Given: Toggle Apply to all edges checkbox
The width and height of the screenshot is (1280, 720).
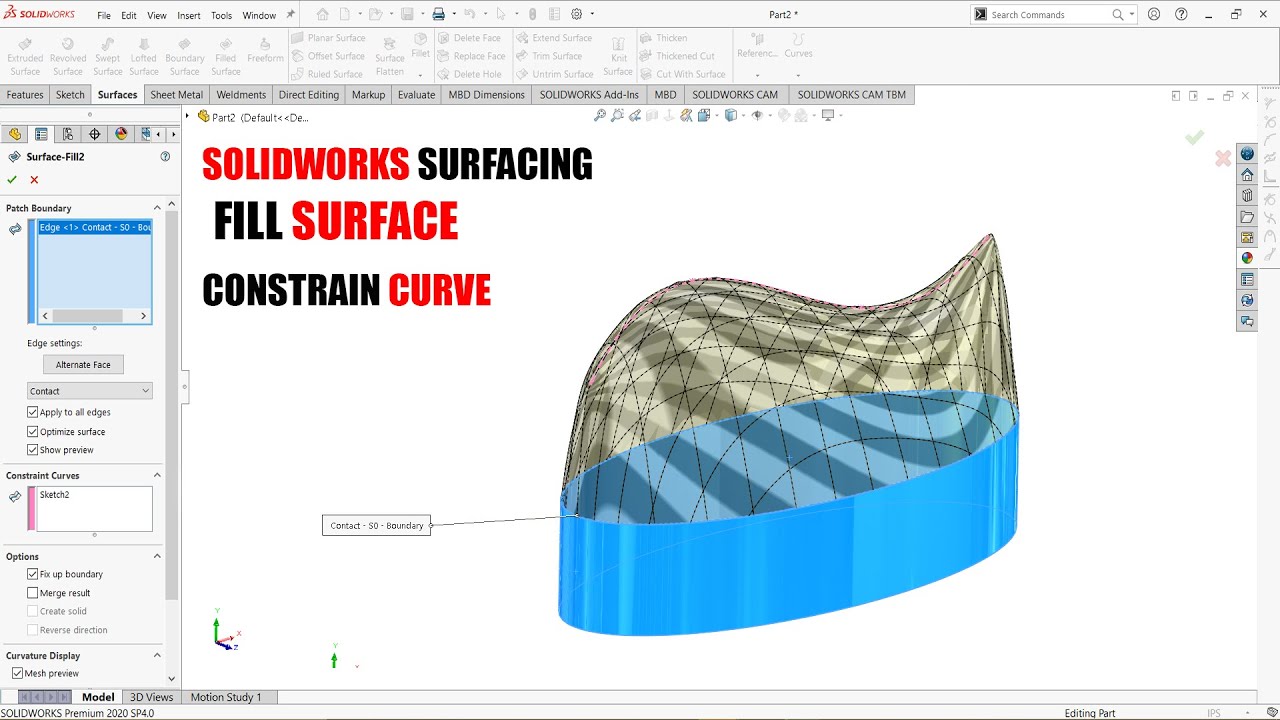Looking at the screenshot, I should click(33, 412).
